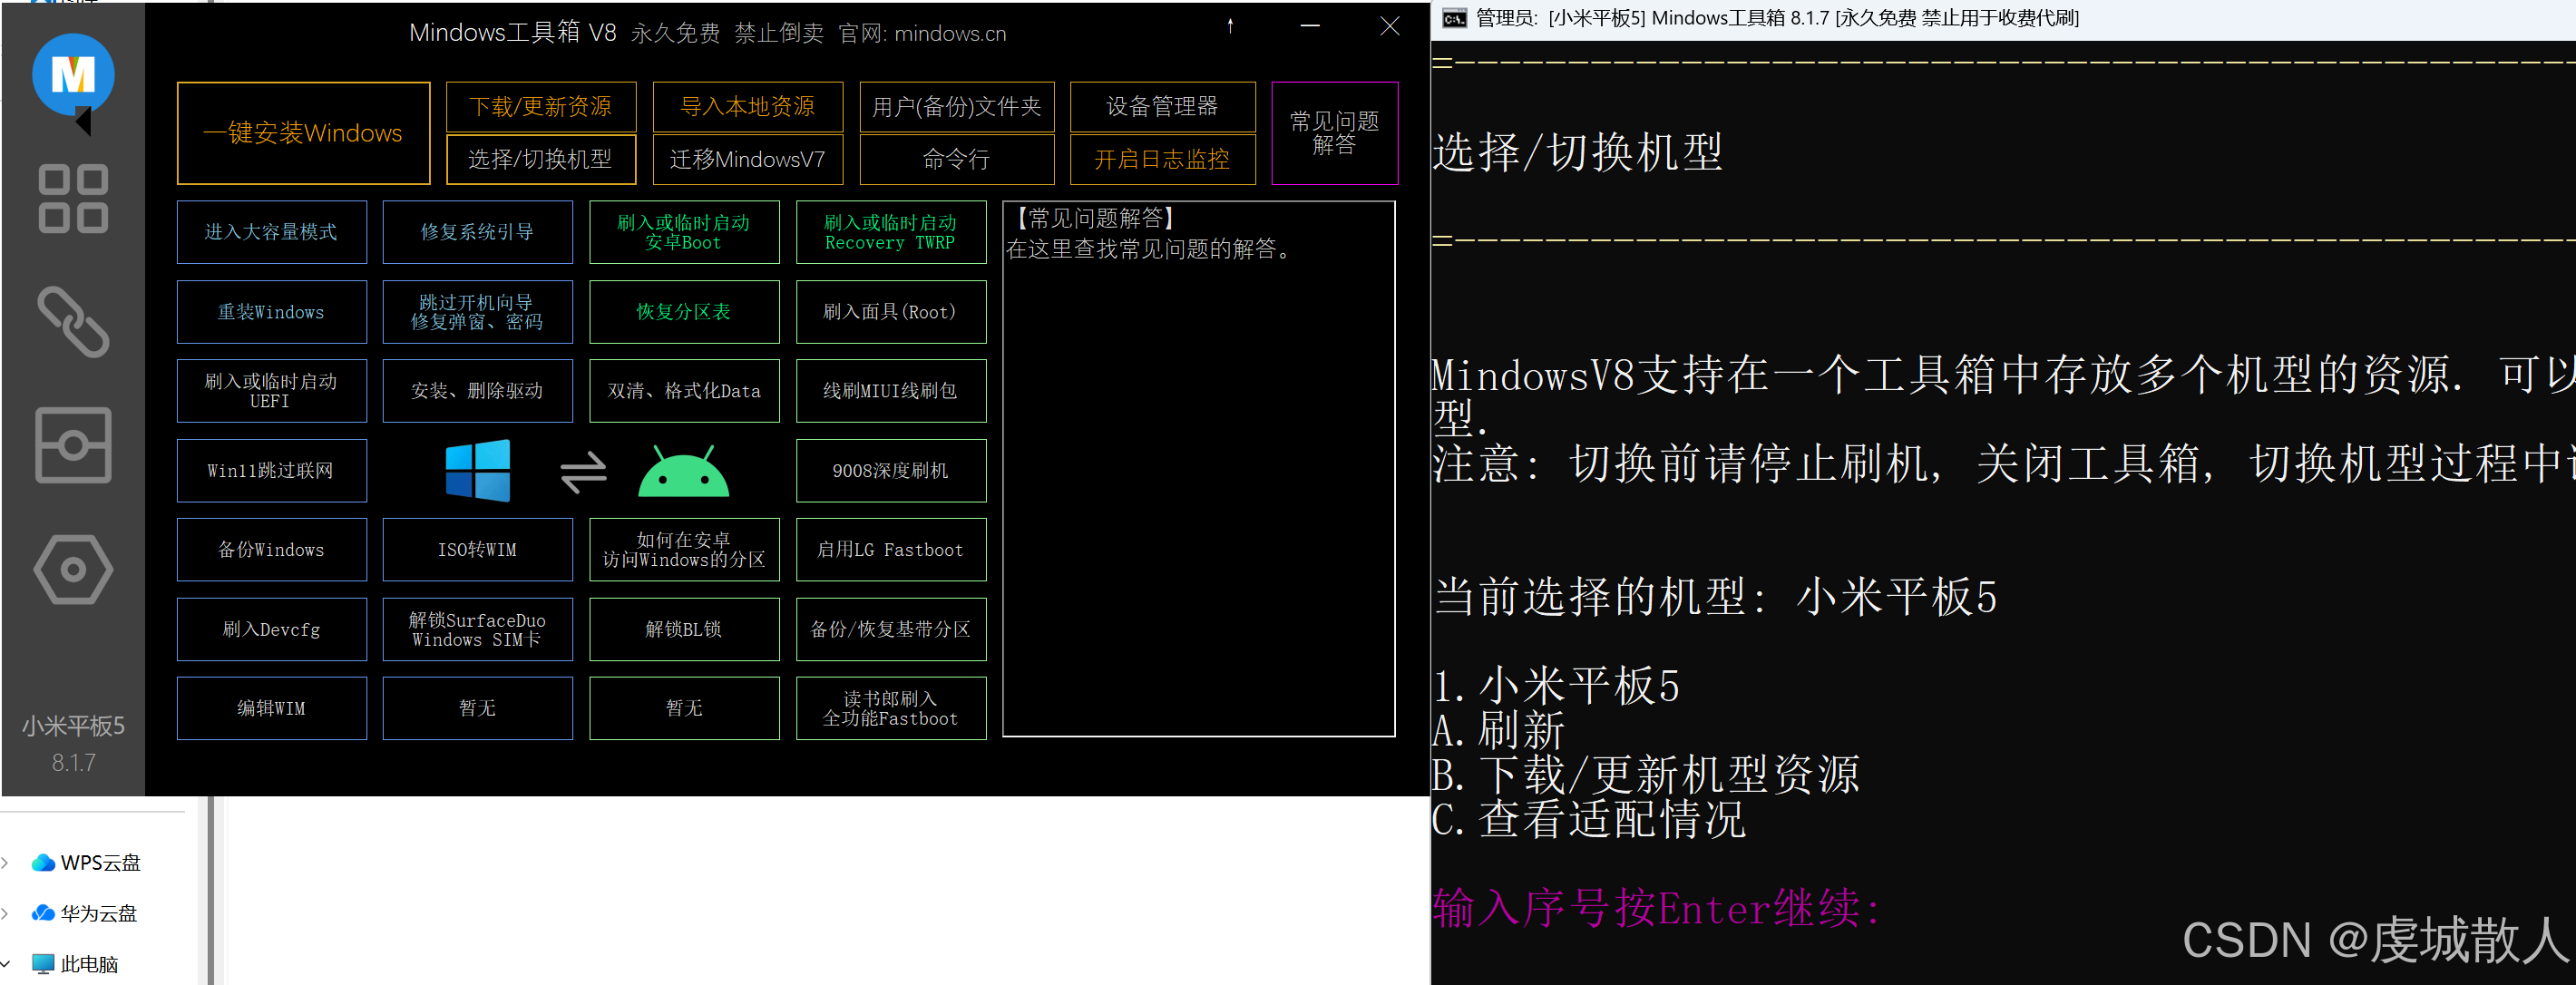Collapse the 此电脑 tree node
The height and width of the screenshot is (985, 2576).
pyautogui.click(x=6, y=964)
